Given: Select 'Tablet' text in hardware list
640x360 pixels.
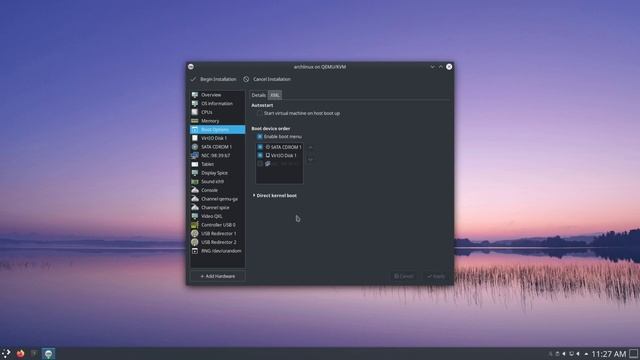Looking at the screenshot, I should coord(207,164).
